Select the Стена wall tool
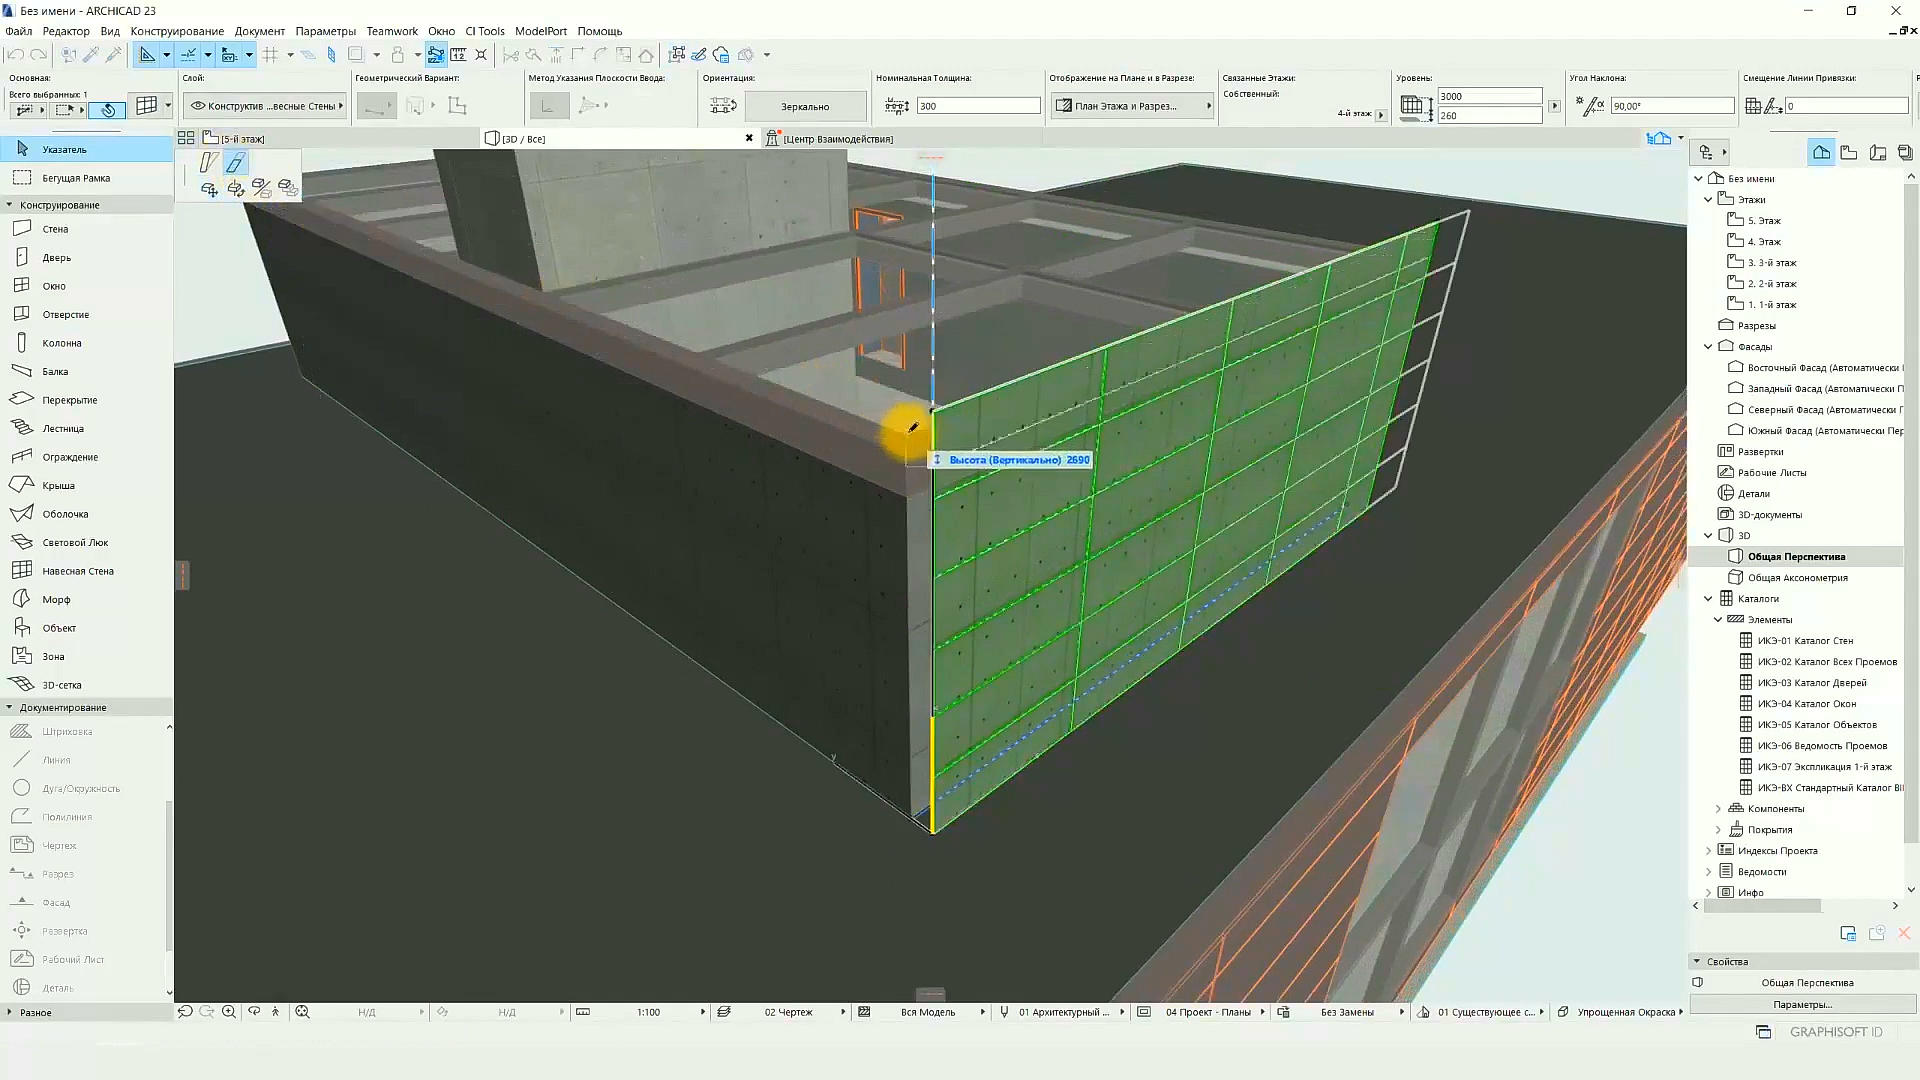This screenshot has width=1920, height=1080. click(x=55, y=229)
